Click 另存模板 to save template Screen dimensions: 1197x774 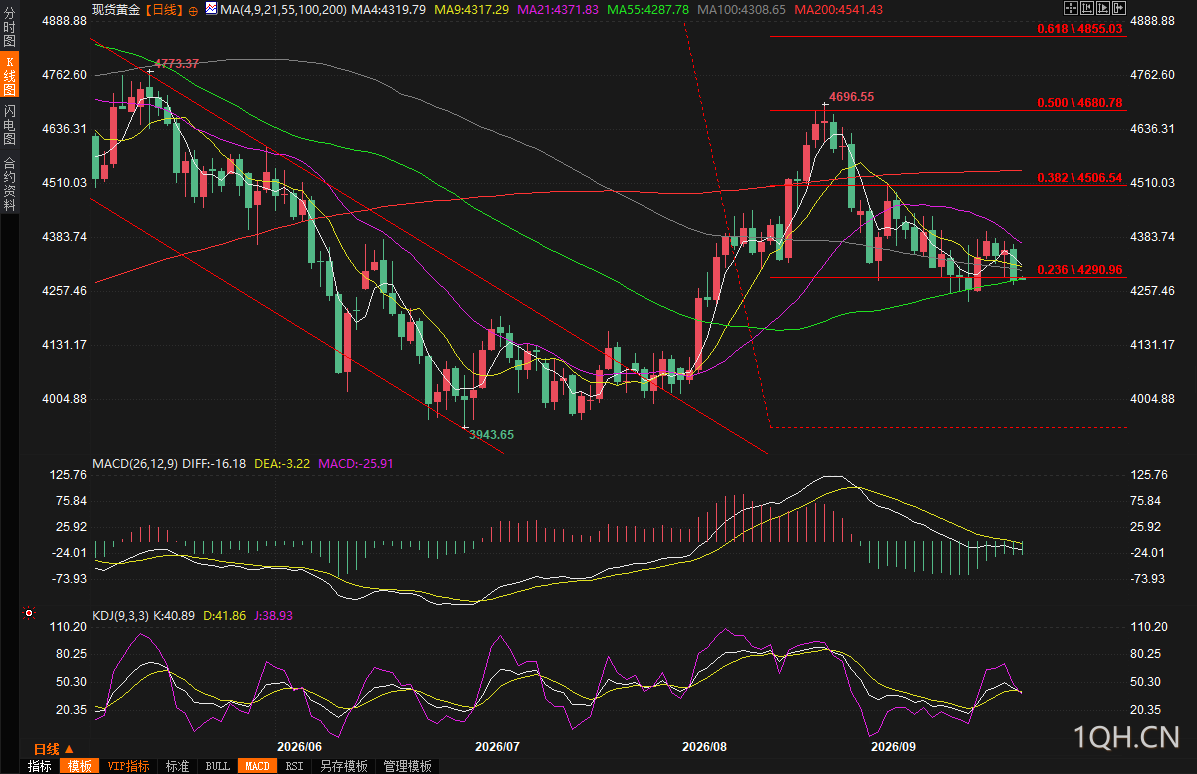(x=344, y=766)
